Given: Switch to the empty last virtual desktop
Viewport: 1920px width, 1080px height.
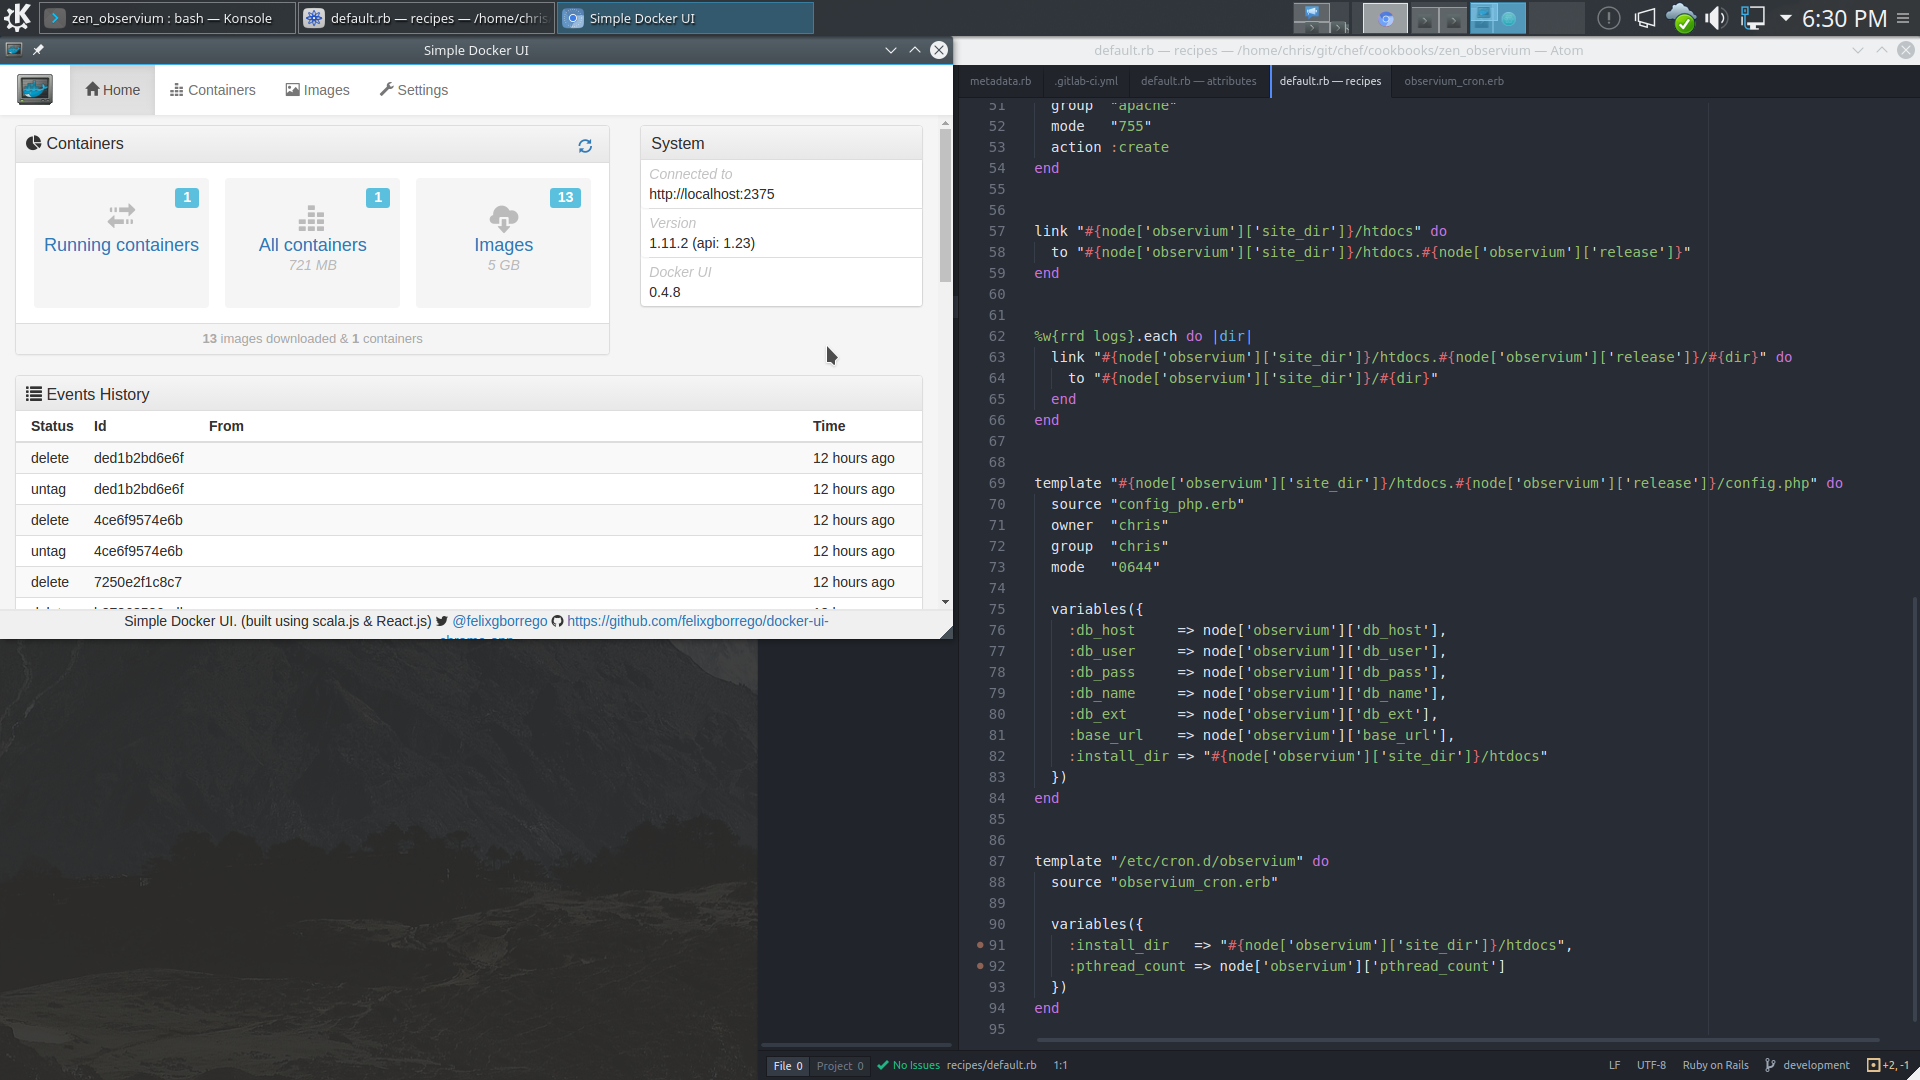Looking at the screenshot, I should [1556, 18].
